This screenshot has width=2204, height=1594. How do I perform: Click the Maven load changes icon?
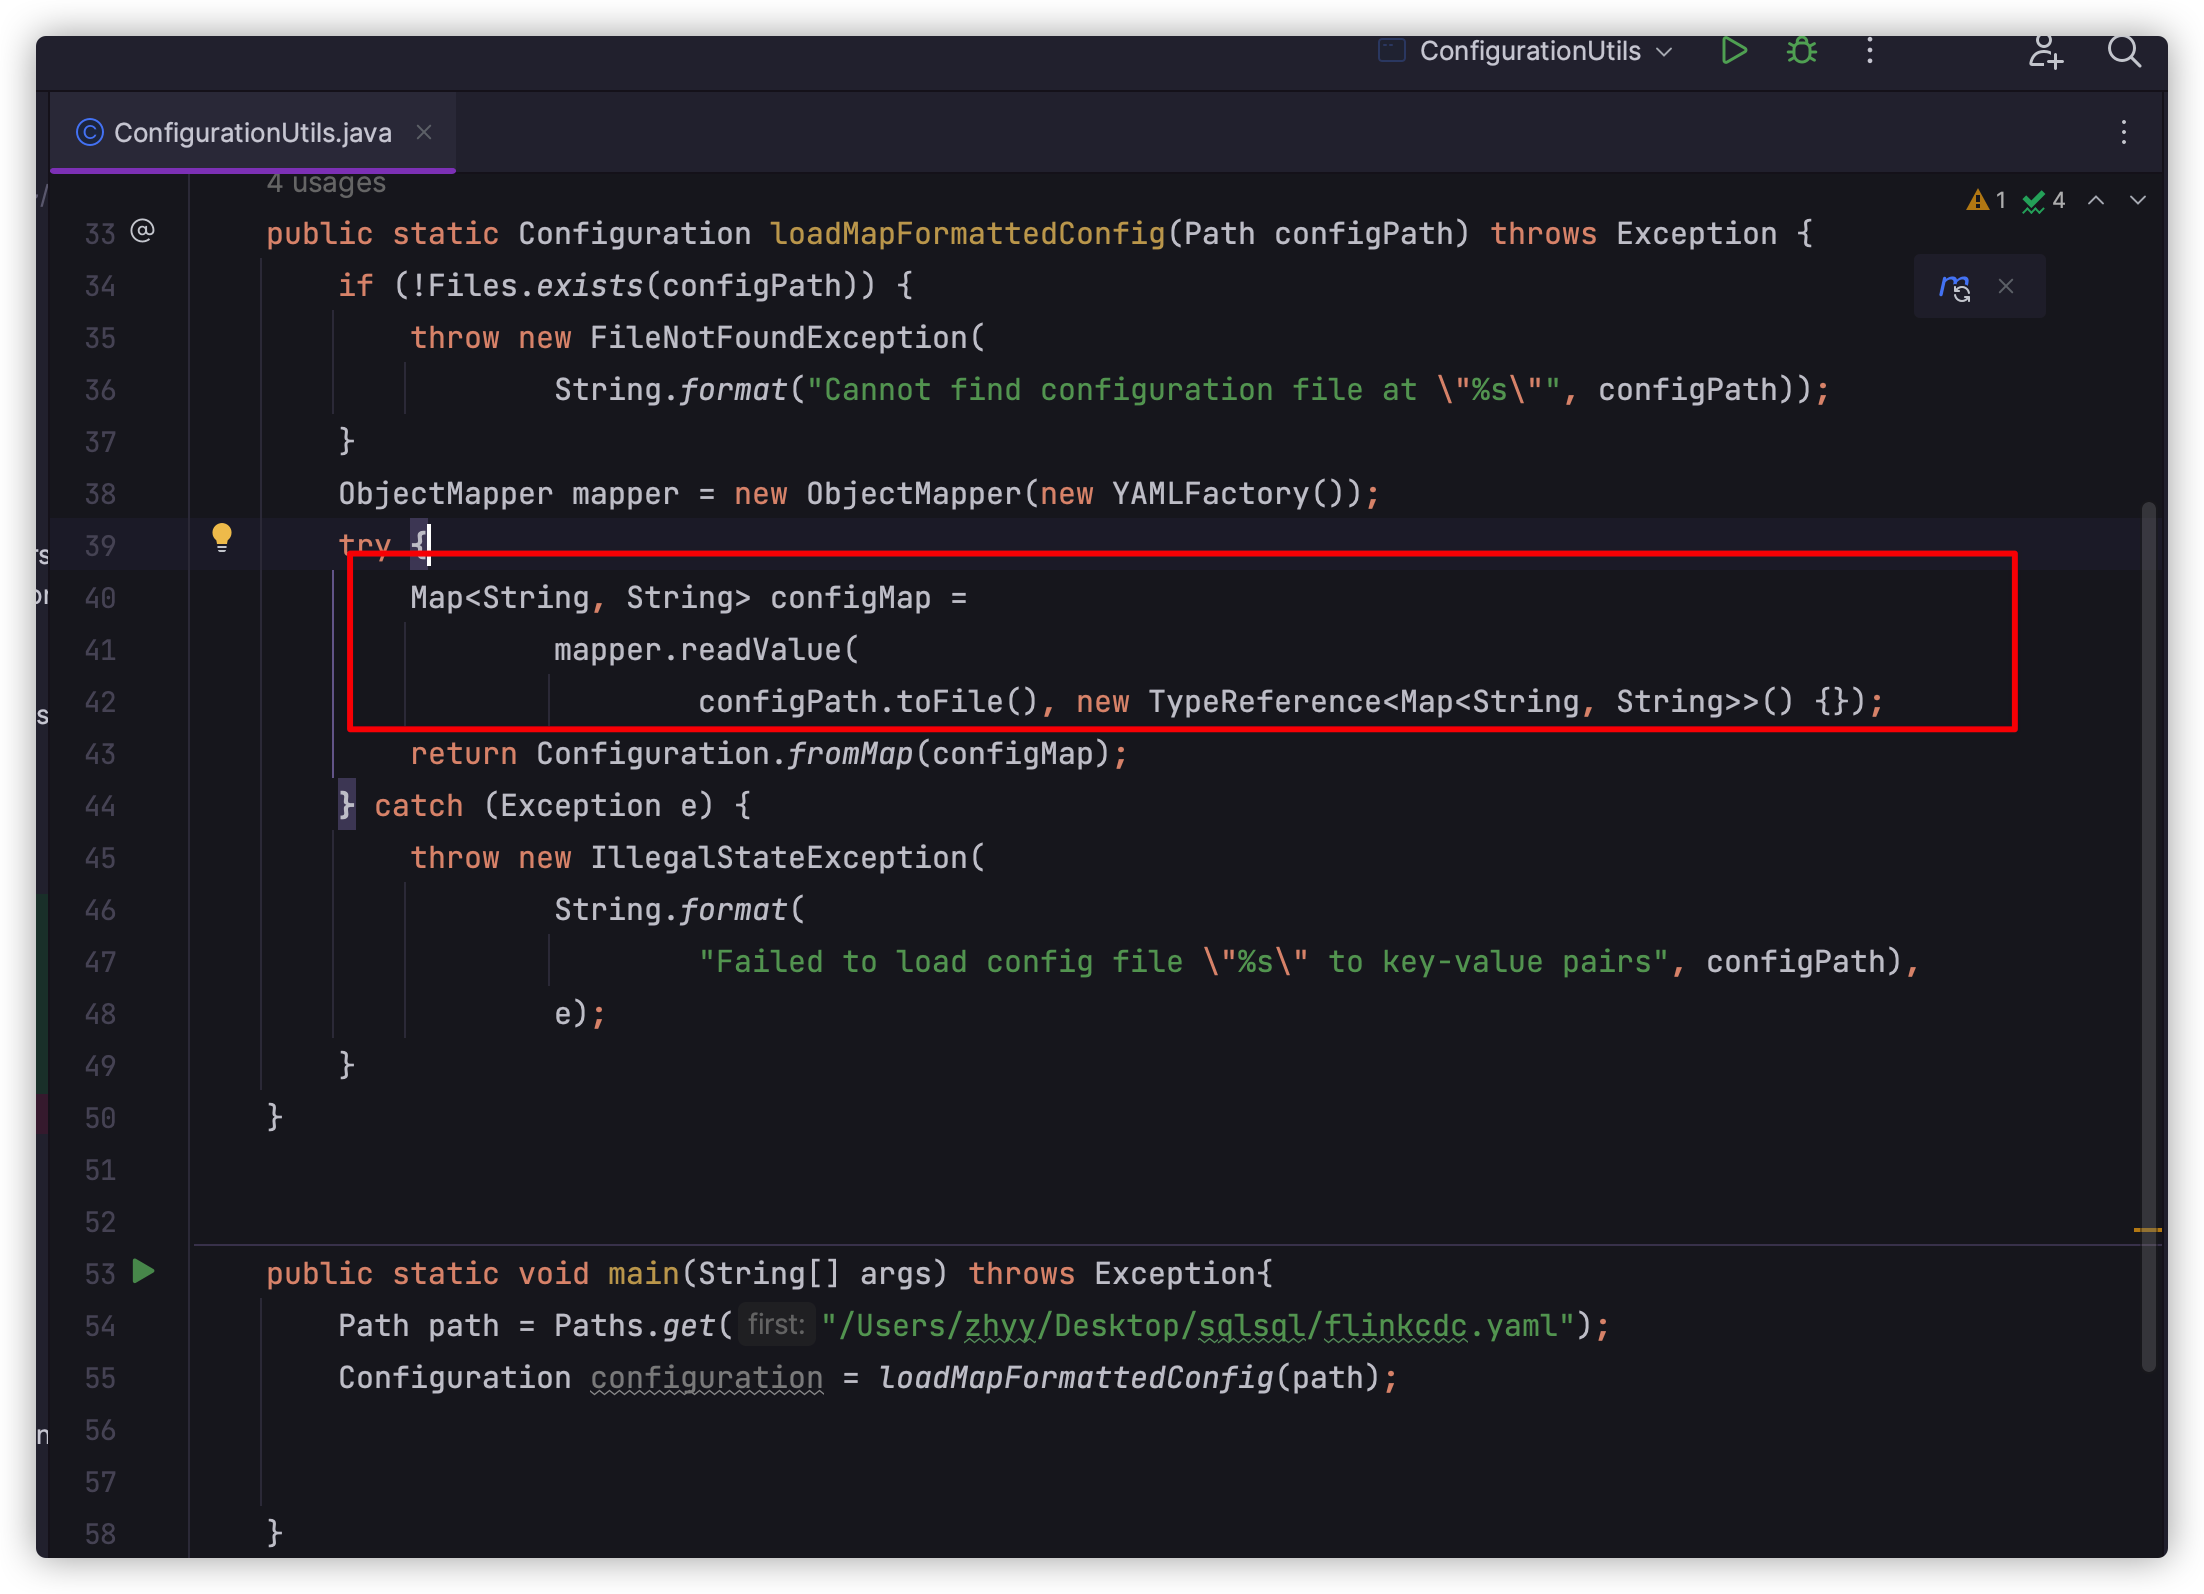(1954, 287)
